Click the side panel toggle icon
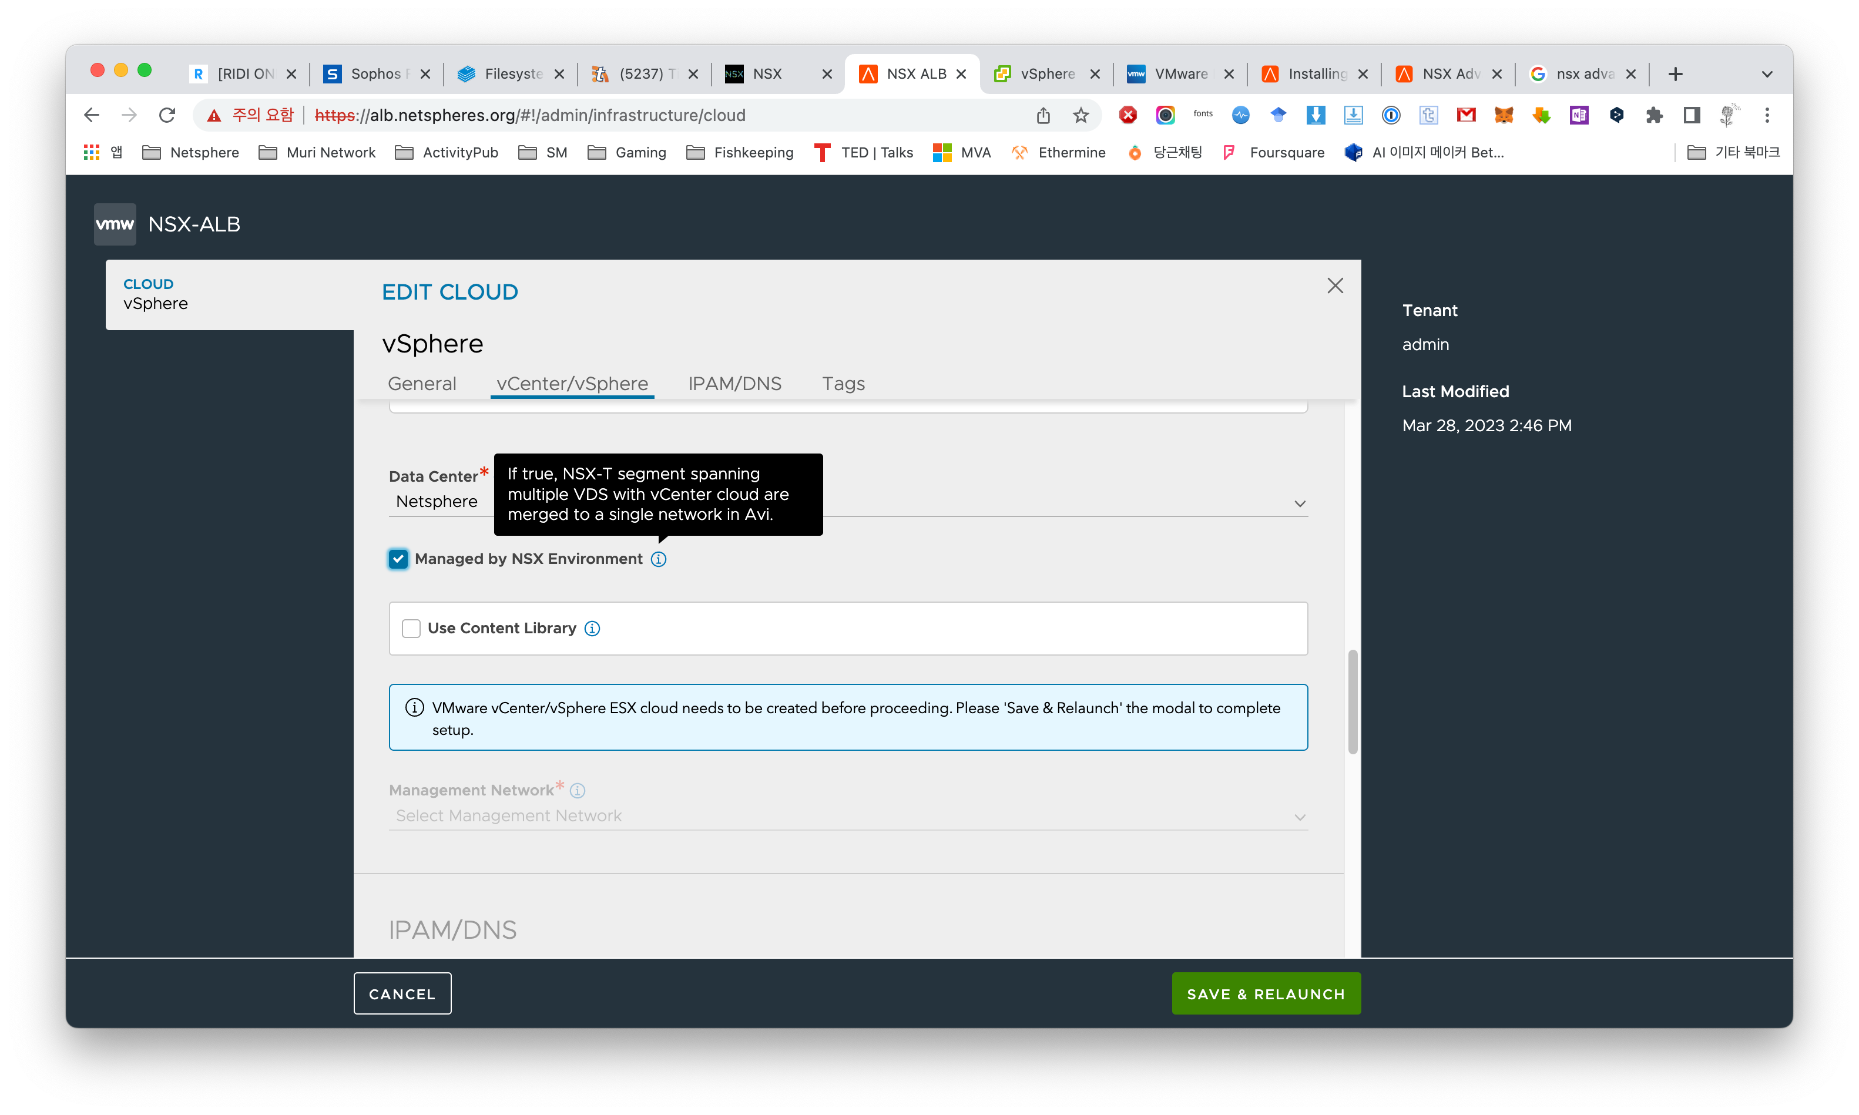 [1692, 115]
